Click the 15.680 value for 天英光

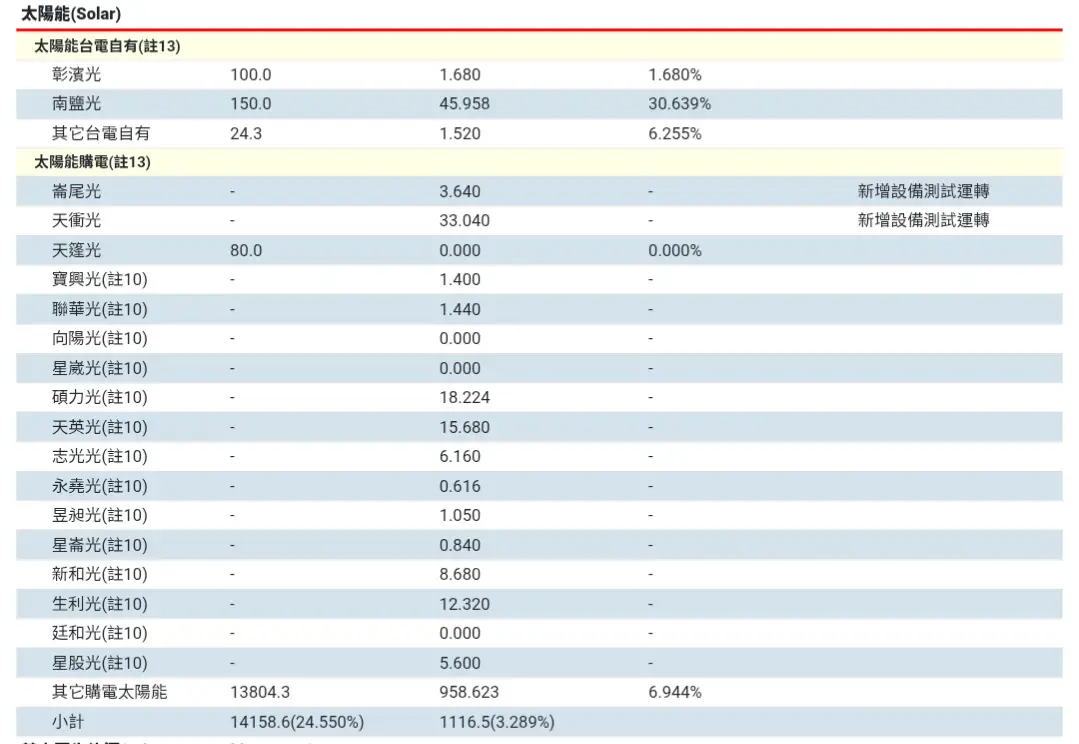point(464,427)
